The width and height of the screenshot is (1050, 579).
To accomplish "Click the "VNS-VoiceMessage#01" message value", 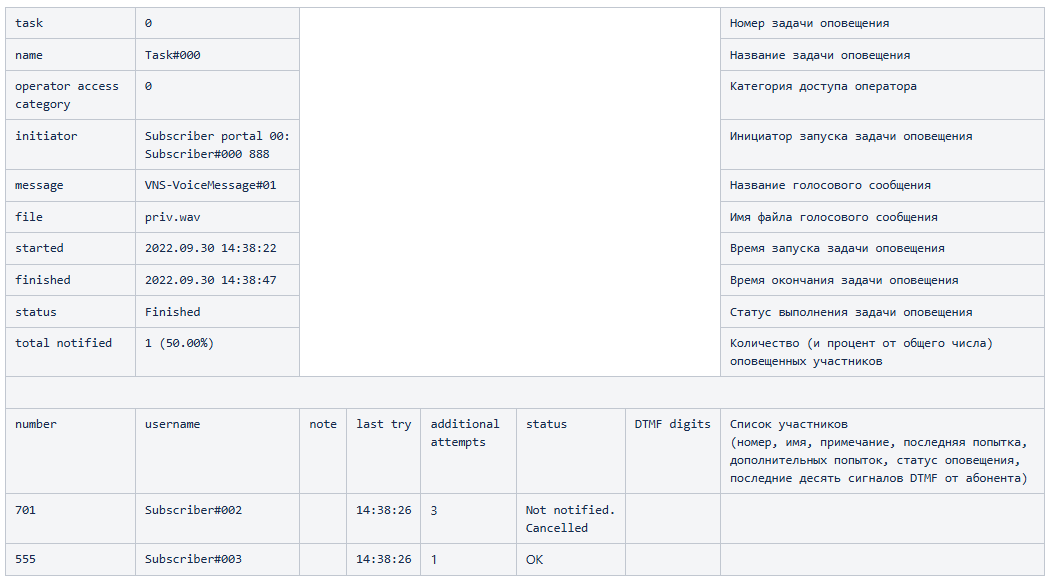I will (x=210, y=185).
